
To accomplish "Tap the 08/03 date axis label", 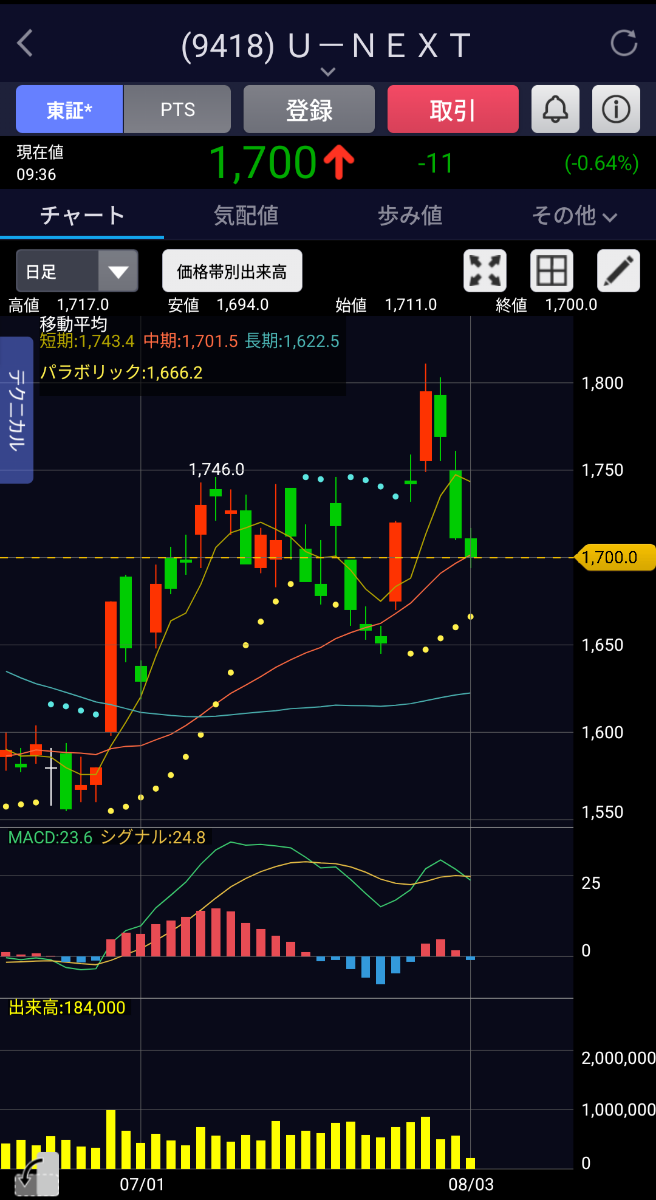I will tap(470, 1184).
